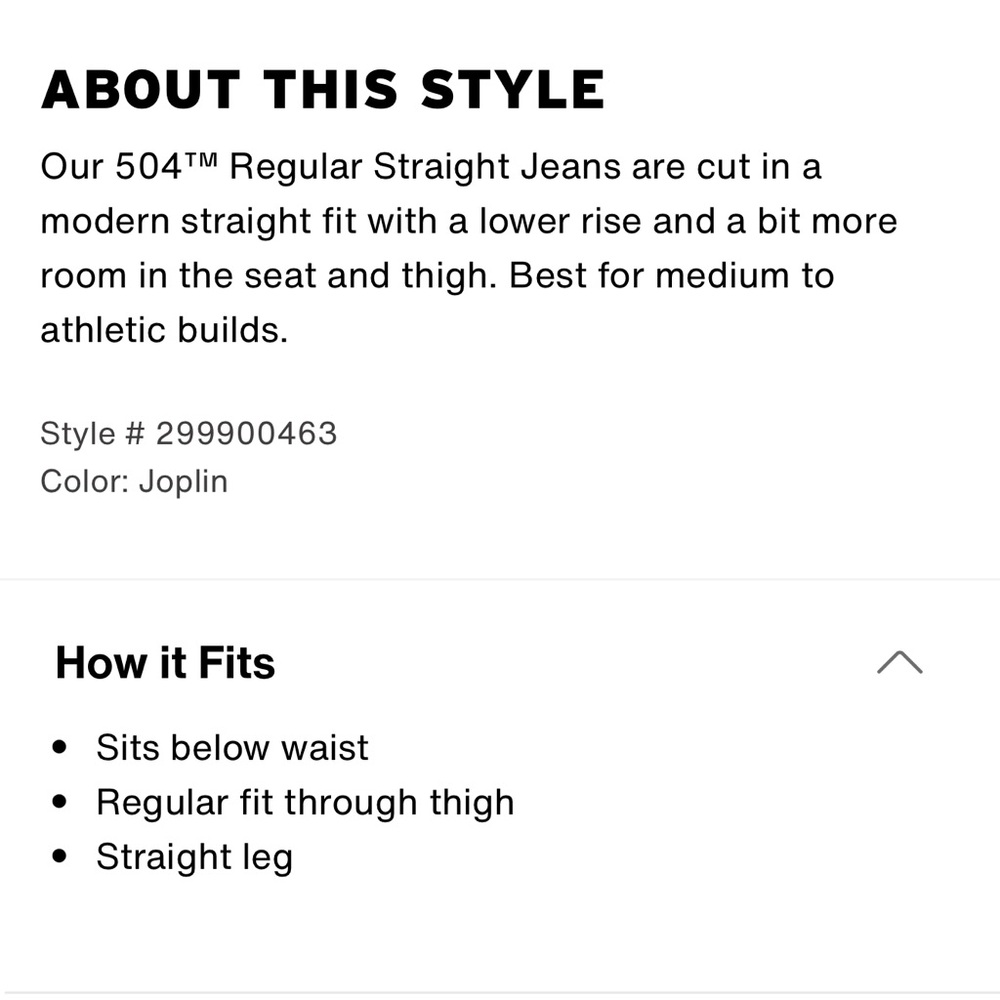Click the Best for medium to phrase
This screenshot has height=1000, width=1000.
point(672,276)
